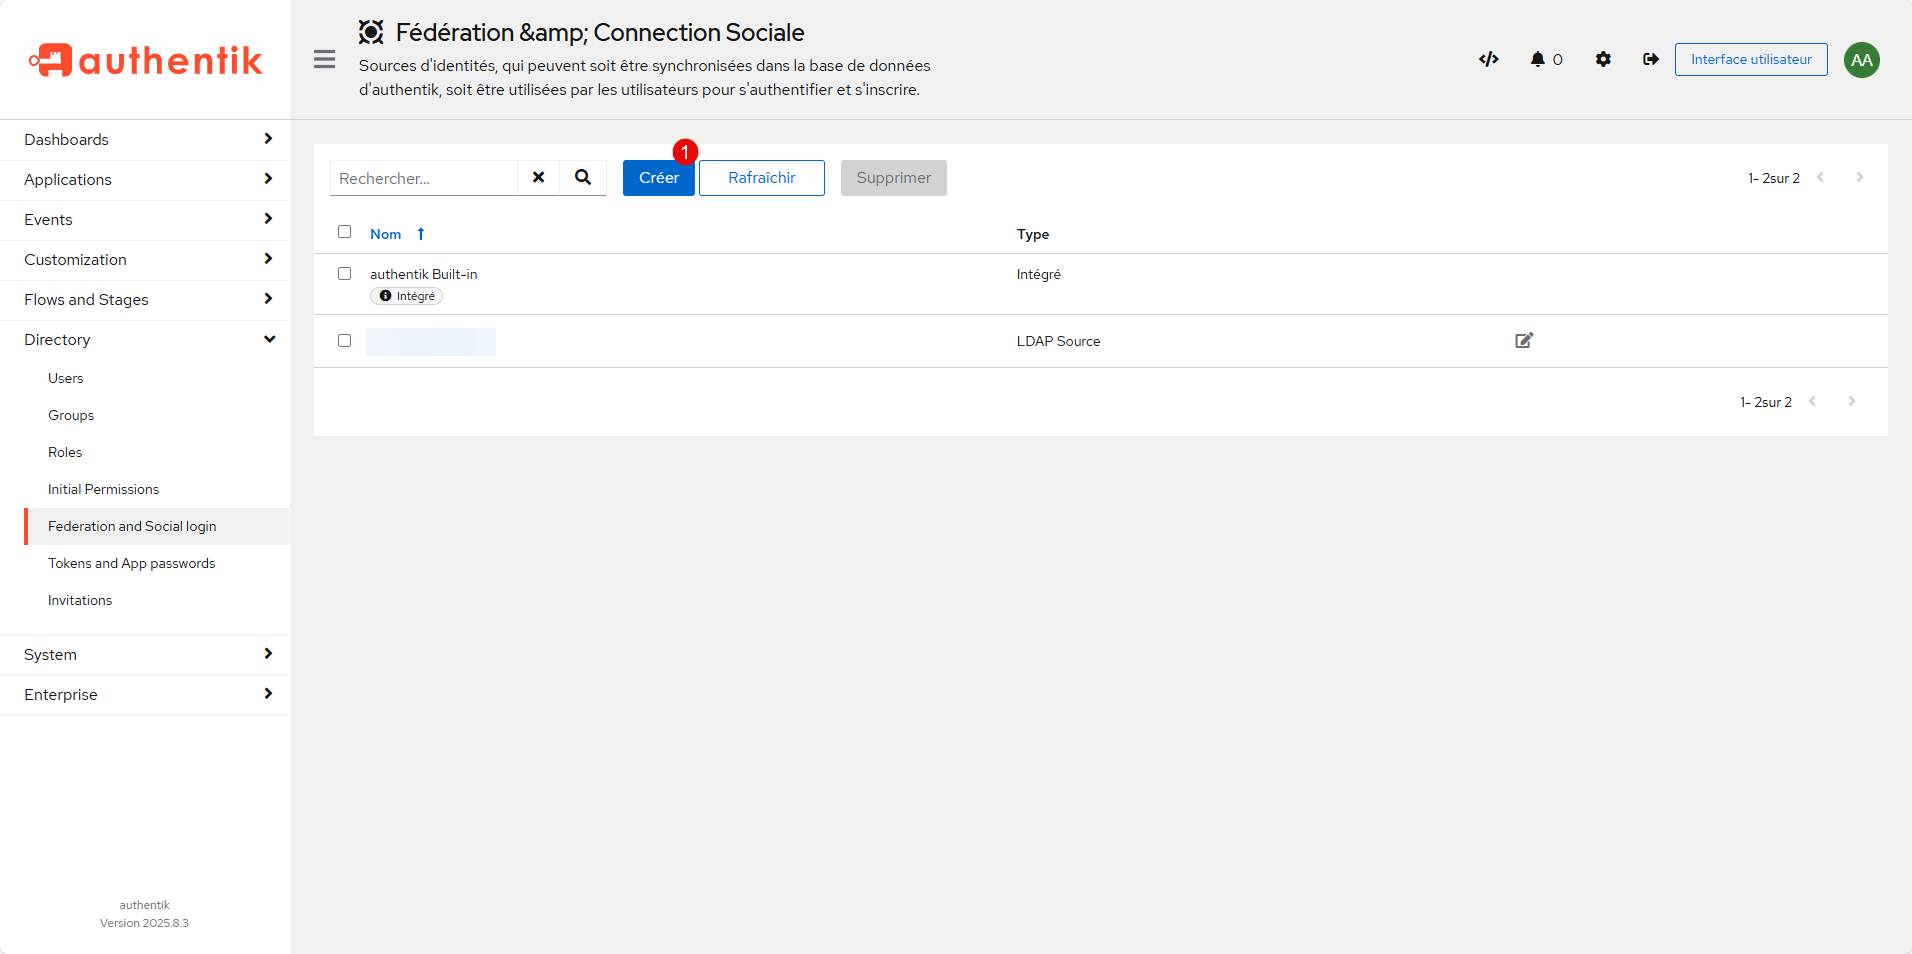The image size is (1912, 954).
Task: Edit the LDAP Source entry
Action: tap(1523, 341)
